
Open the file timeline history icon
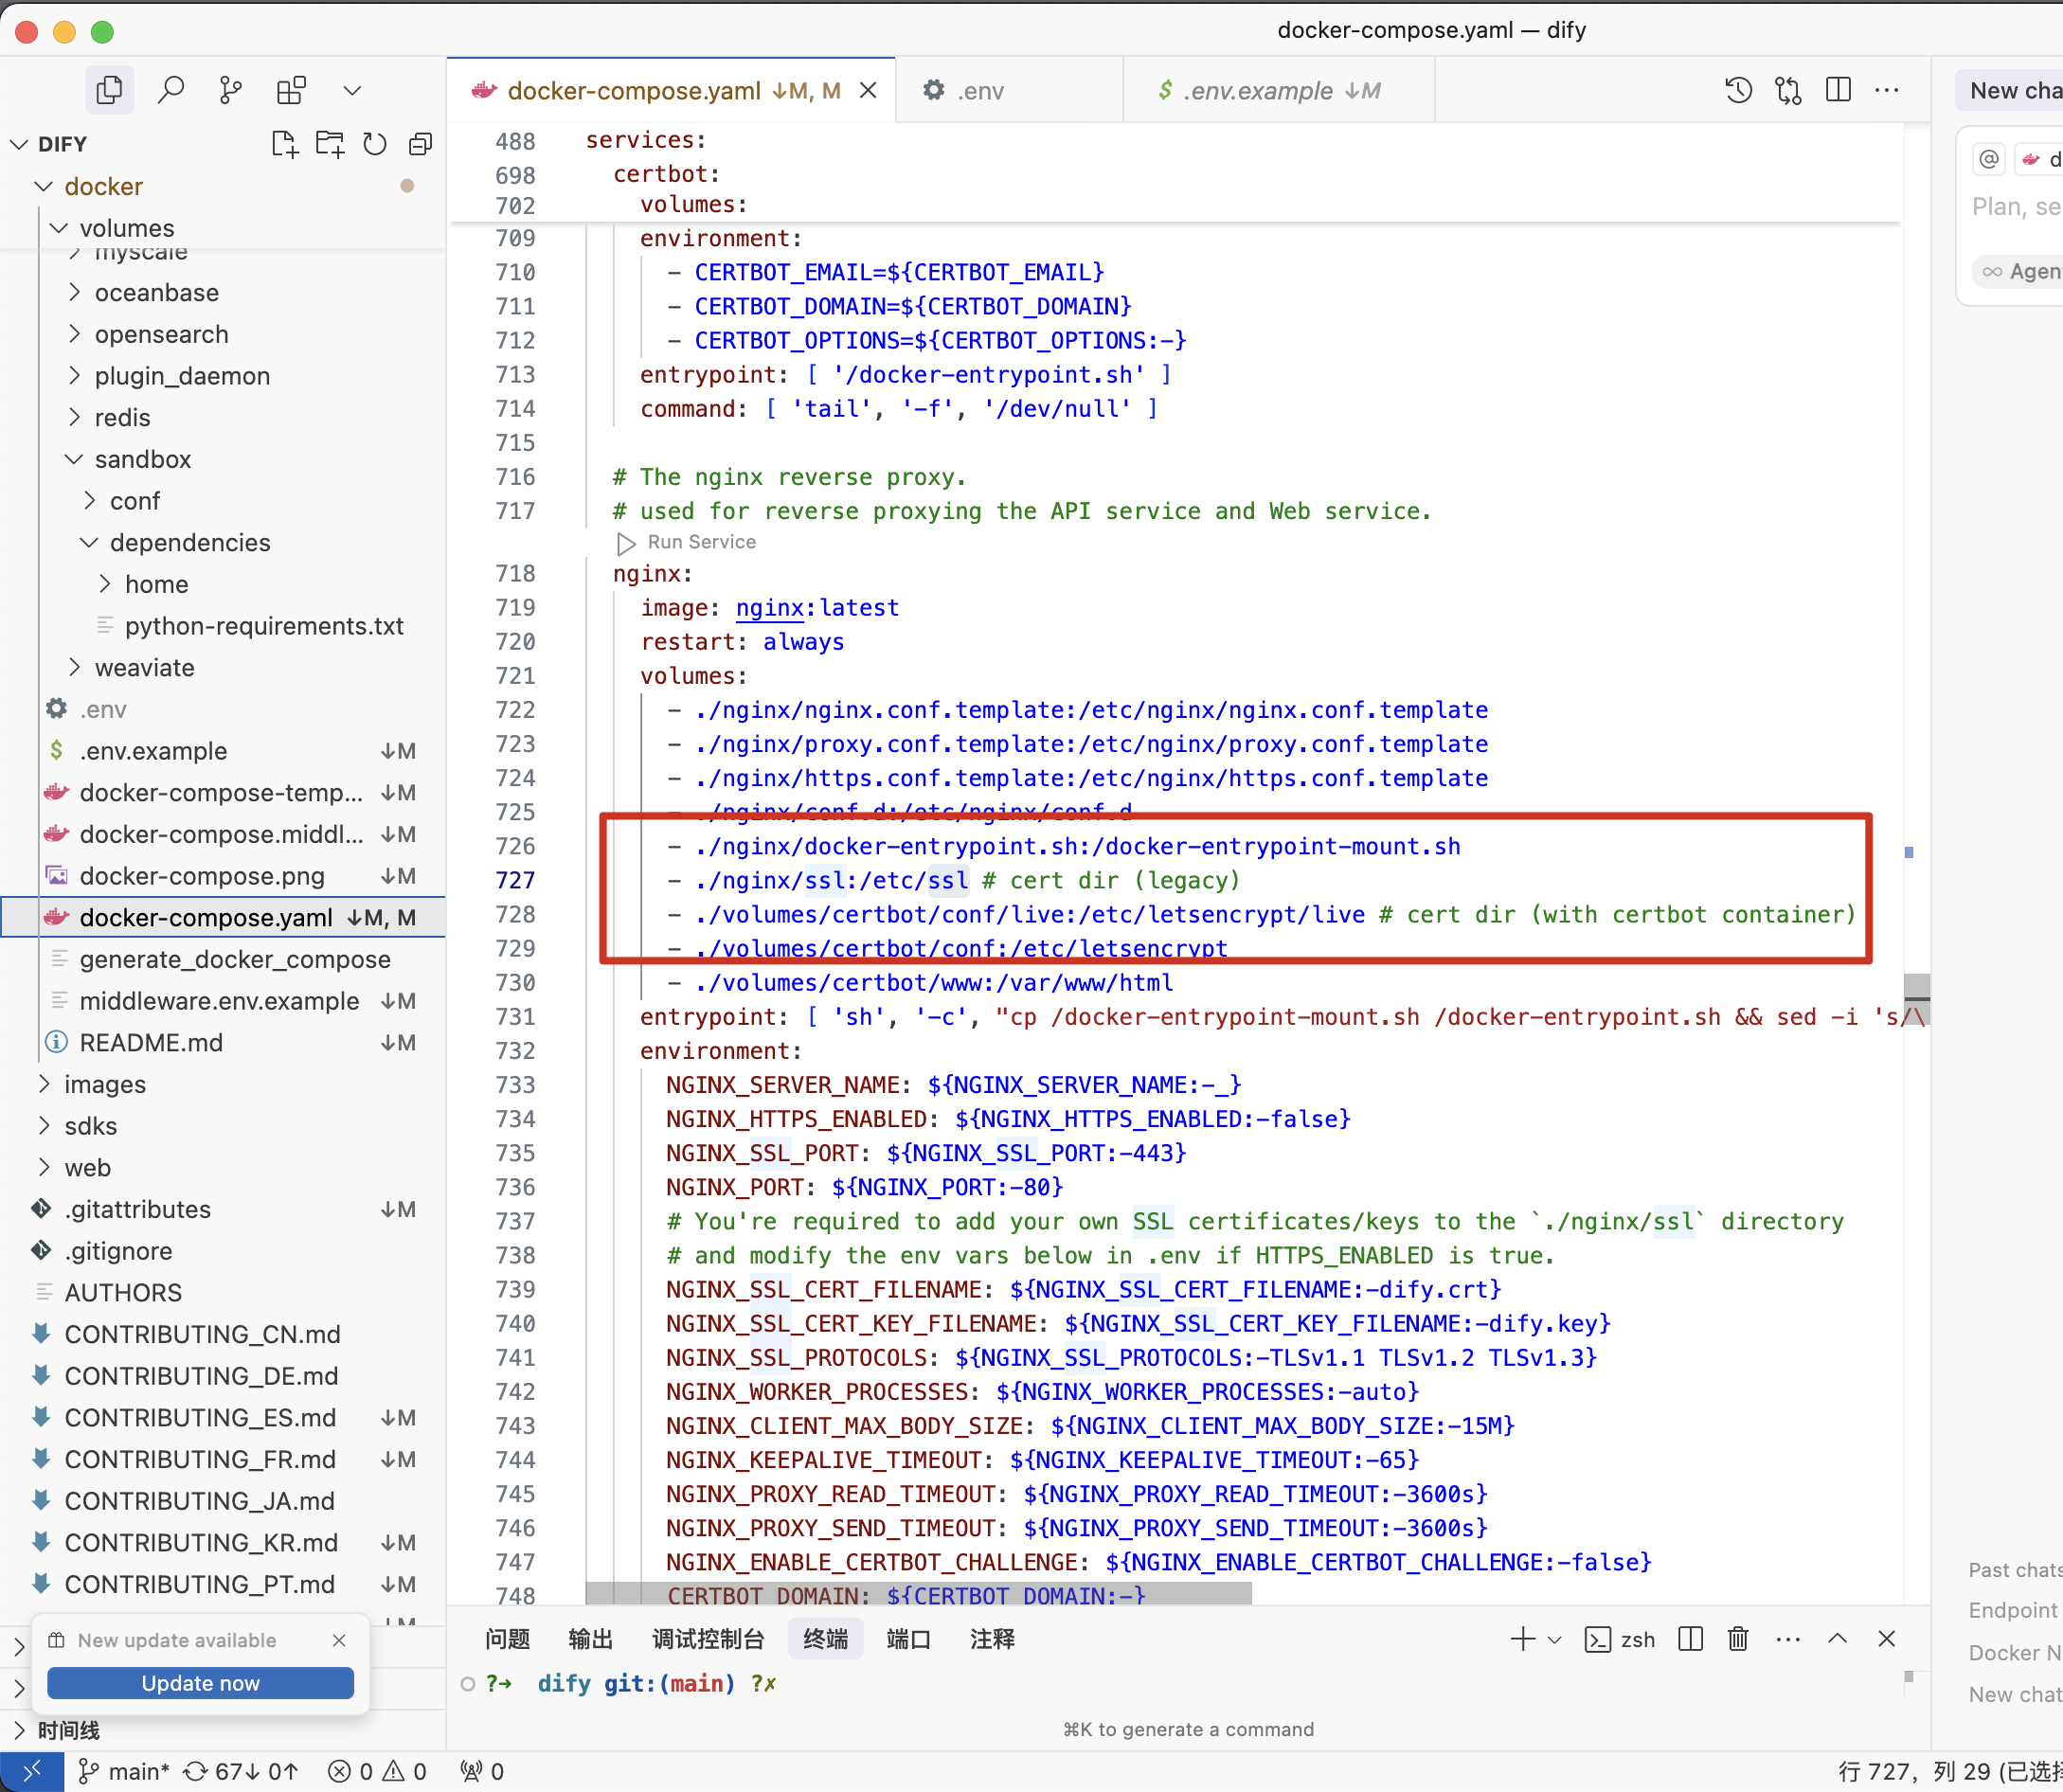[1739, 90]
